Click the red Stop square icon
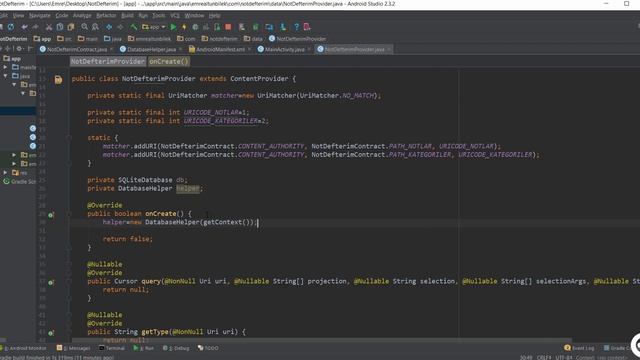The height and width of the screenshot is (360, 640). click(228, 27)
